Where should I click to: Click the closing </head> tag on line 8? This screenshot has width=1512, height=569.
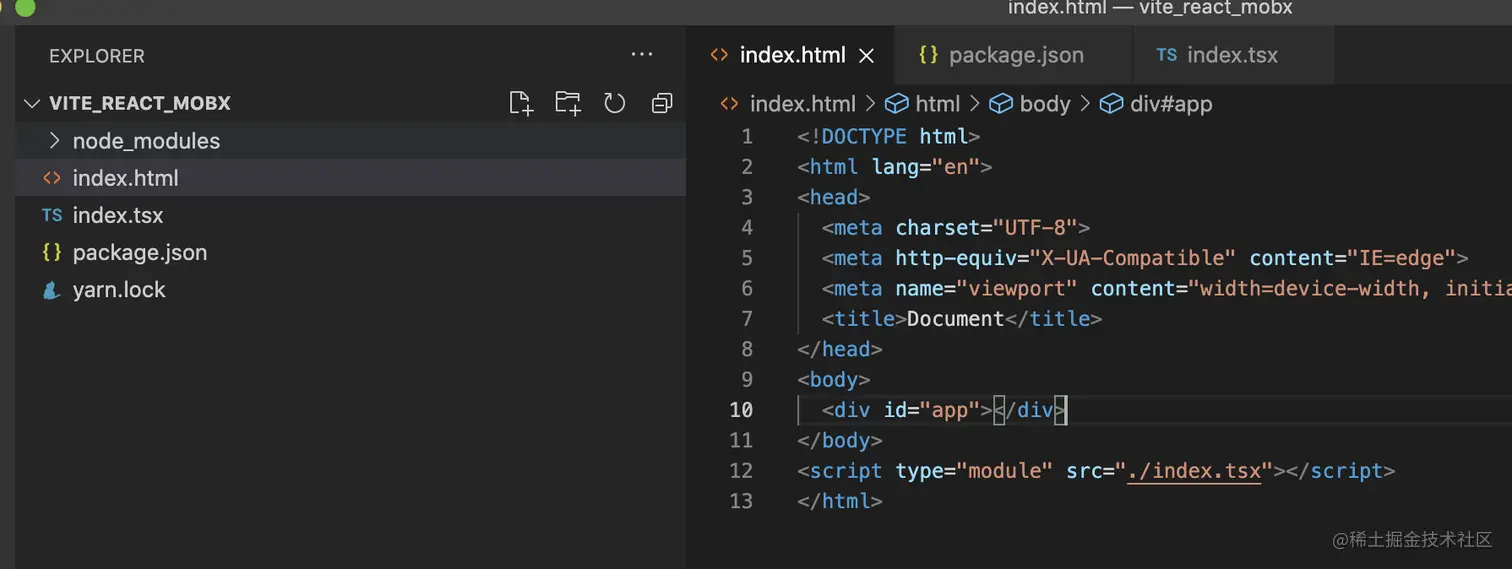(840, 349)
